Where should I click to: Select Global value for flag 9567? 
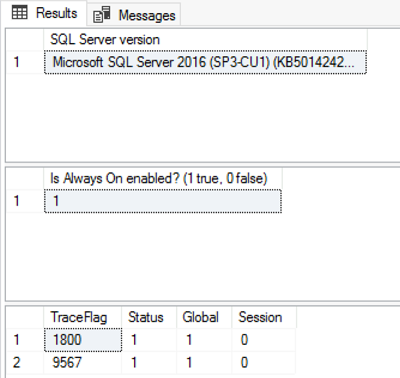204,363
